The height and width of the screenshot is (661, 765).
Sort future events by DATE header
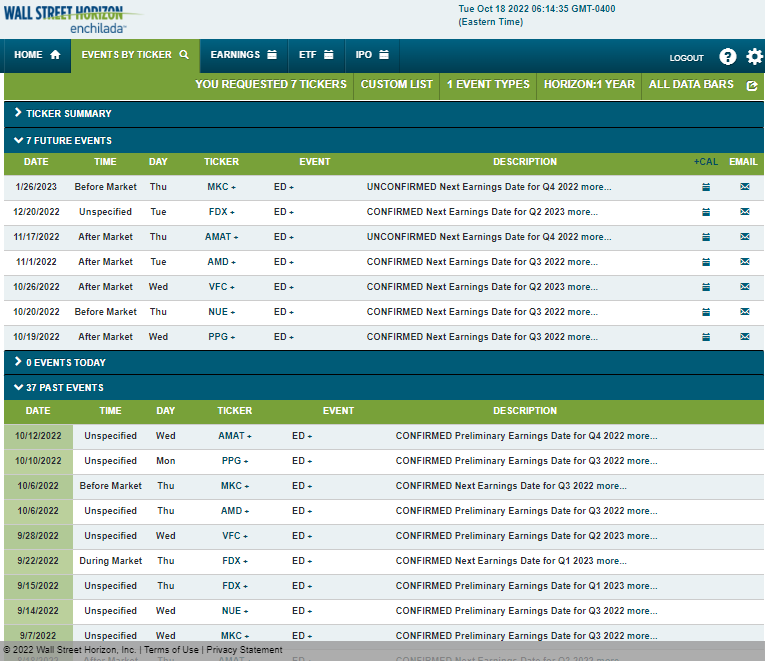(36, 162)
